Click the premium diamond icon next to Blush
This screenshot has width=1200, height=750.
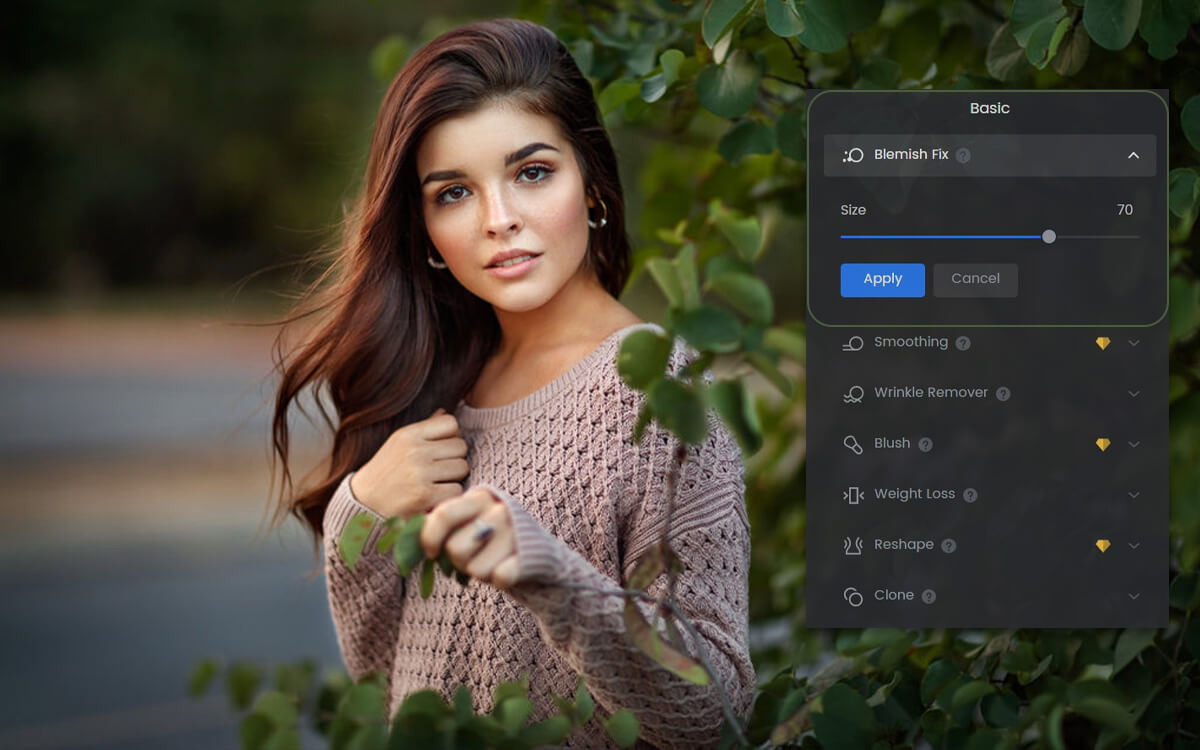point(1104,443)
